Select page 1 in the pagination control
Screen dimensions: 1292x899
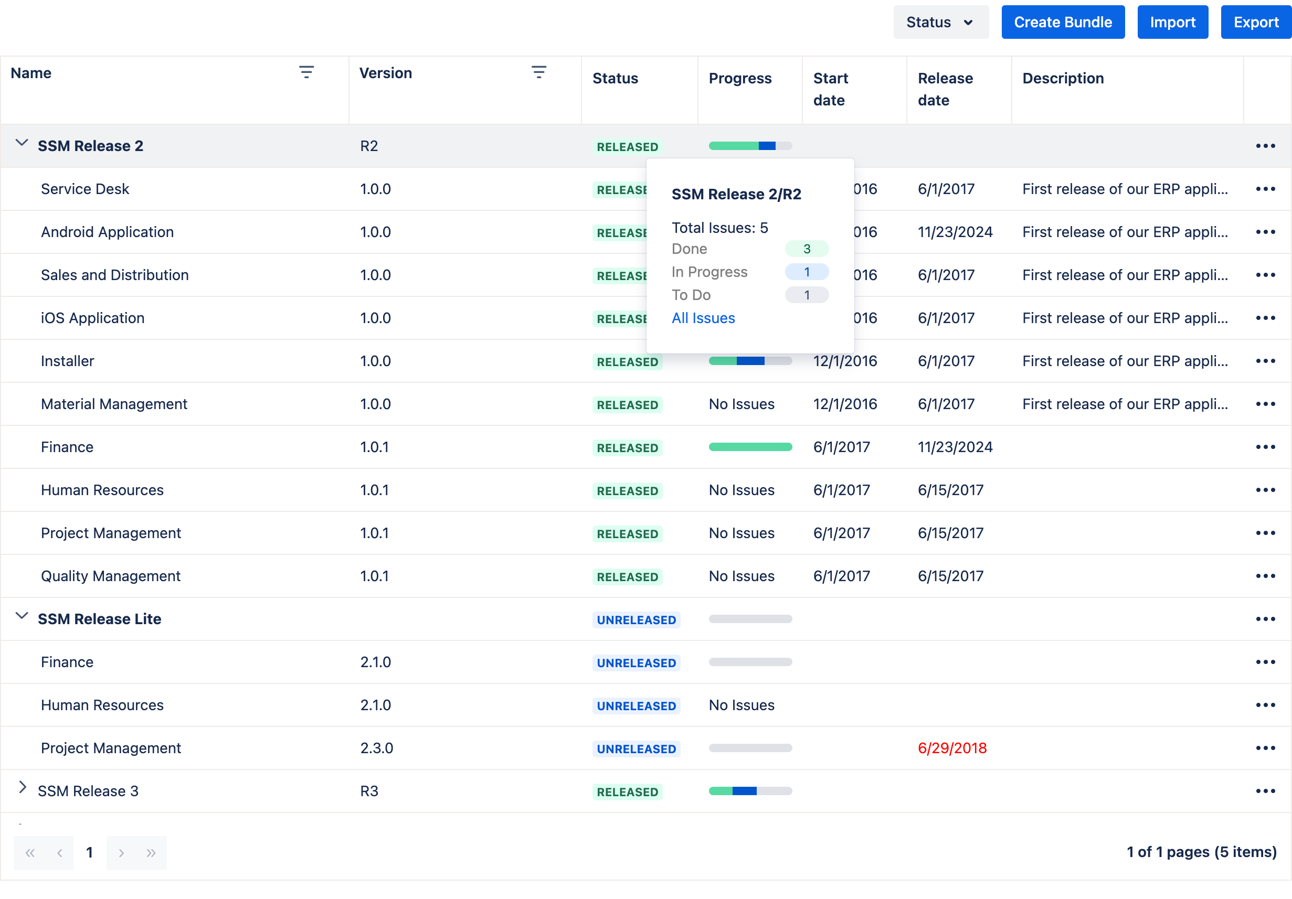(89, 852)
